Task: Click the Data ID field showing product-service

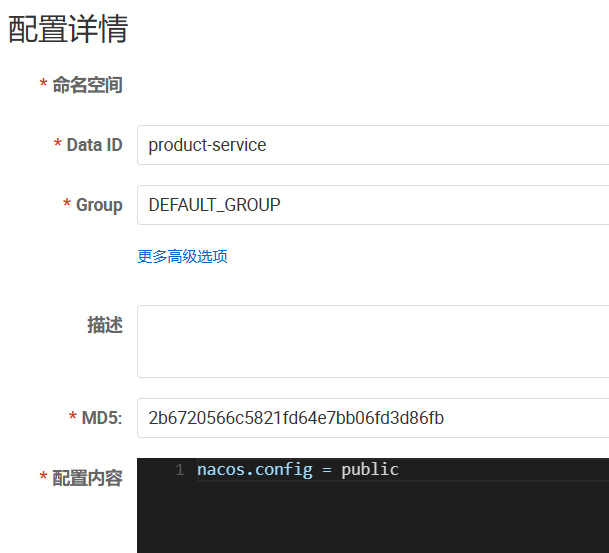Action: point(373,145)
